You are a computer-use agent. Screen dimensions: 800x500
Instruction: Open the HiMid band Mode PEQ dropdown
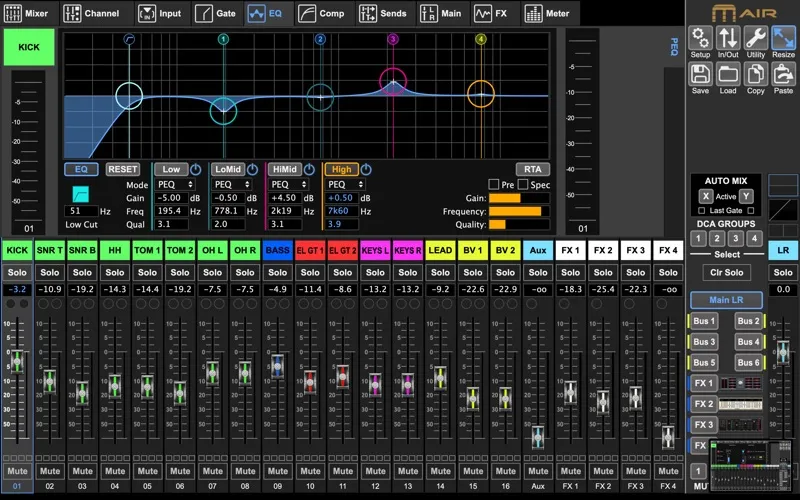tap(288, 184)
